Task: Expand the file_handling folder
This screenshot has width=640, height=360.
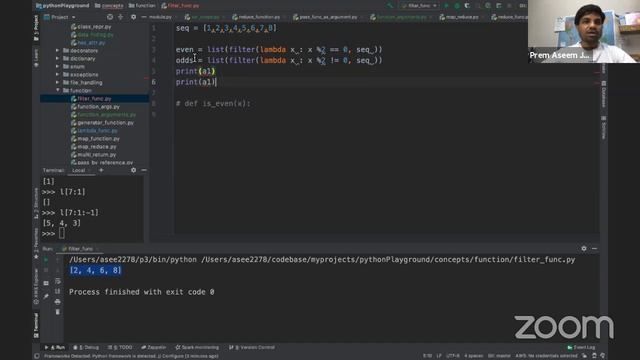Action: tap(58, 82)
